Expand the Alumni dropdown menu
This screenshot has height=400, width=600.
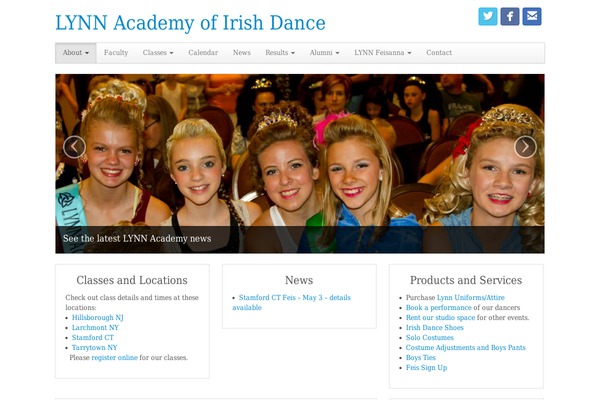point(324,53)
